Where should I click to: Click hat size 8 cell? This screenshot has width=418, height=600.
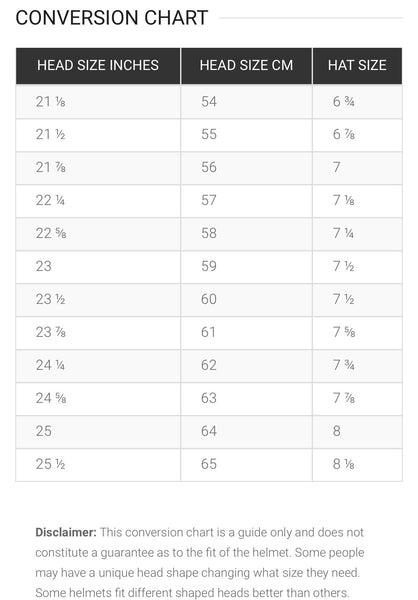[357, 431]
